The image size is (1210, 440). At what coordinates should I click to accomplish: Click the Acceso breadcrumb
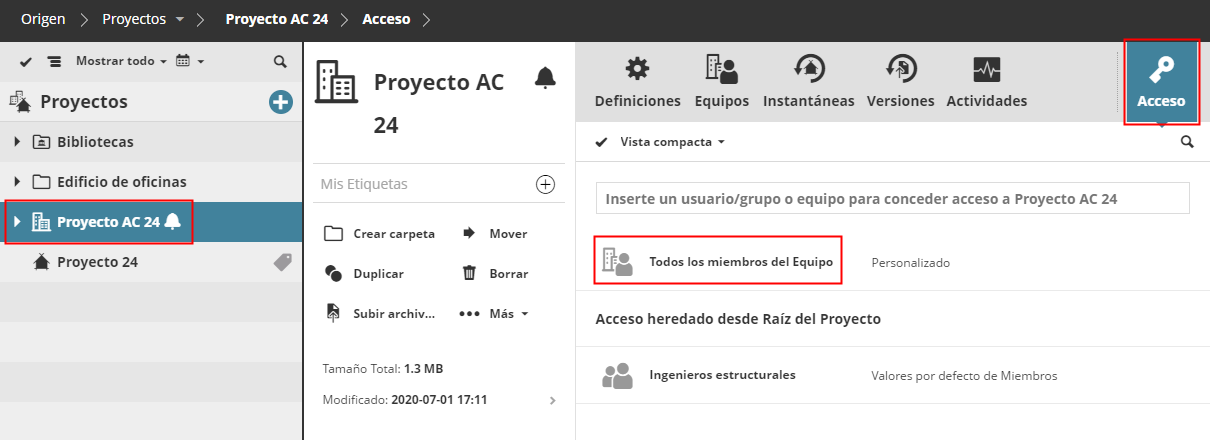tap(386, 19)
